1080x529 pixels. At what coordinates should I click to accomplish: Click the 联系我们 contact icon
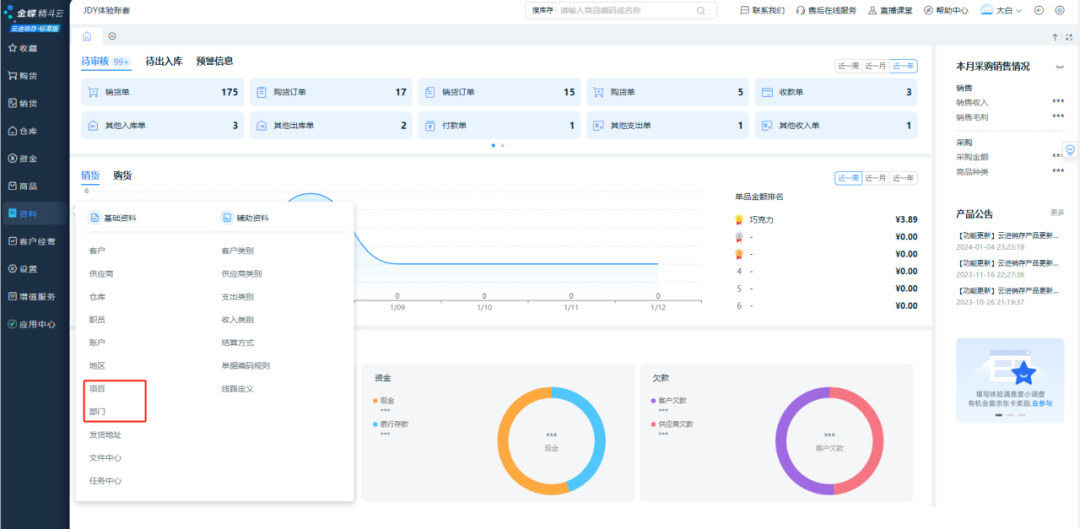(744, 10)
